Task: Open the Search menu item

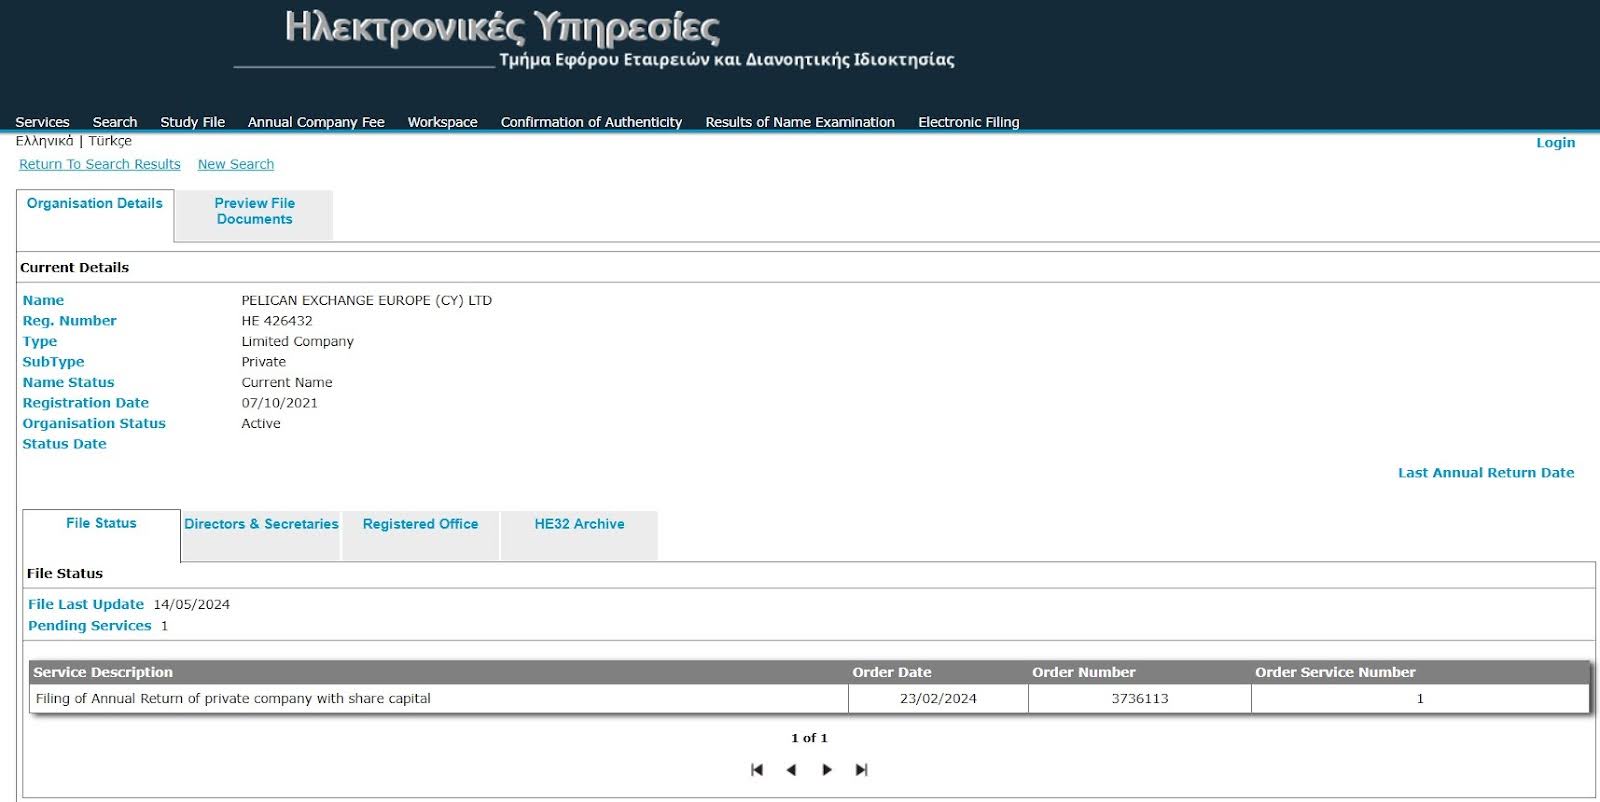Action: (x=115, y=122)
